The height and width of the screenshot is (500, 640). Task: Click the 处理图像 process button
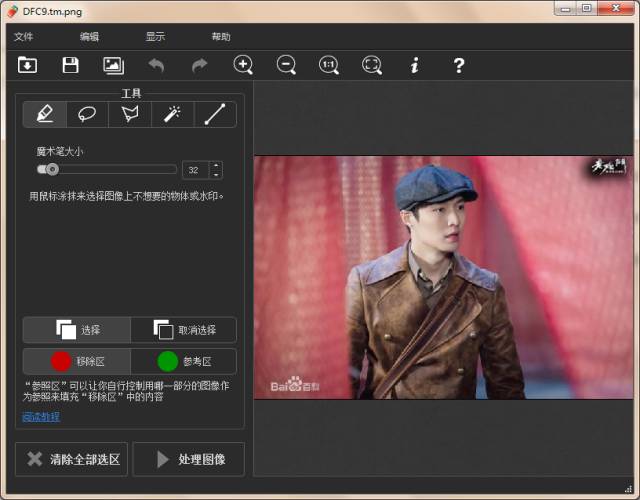pyautogui.click(x=189, y=459)
